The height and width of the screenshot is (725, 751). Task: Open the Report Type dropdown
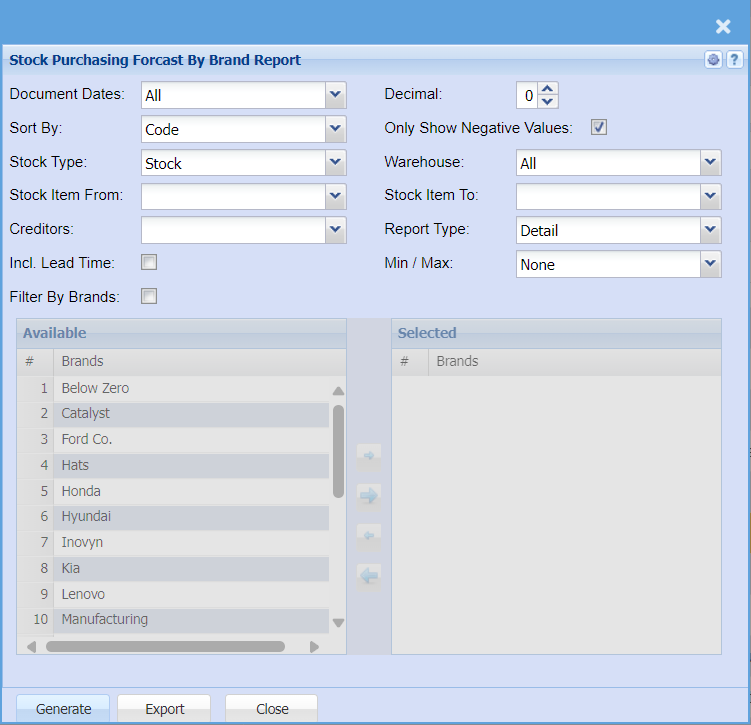[x=710, y=230]
